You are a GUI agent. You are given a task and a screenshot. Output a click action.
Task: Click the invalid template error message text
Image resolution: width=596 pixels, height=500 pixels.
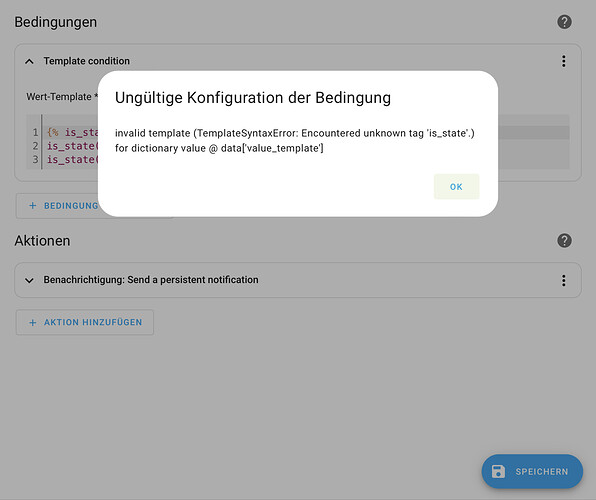295,141
